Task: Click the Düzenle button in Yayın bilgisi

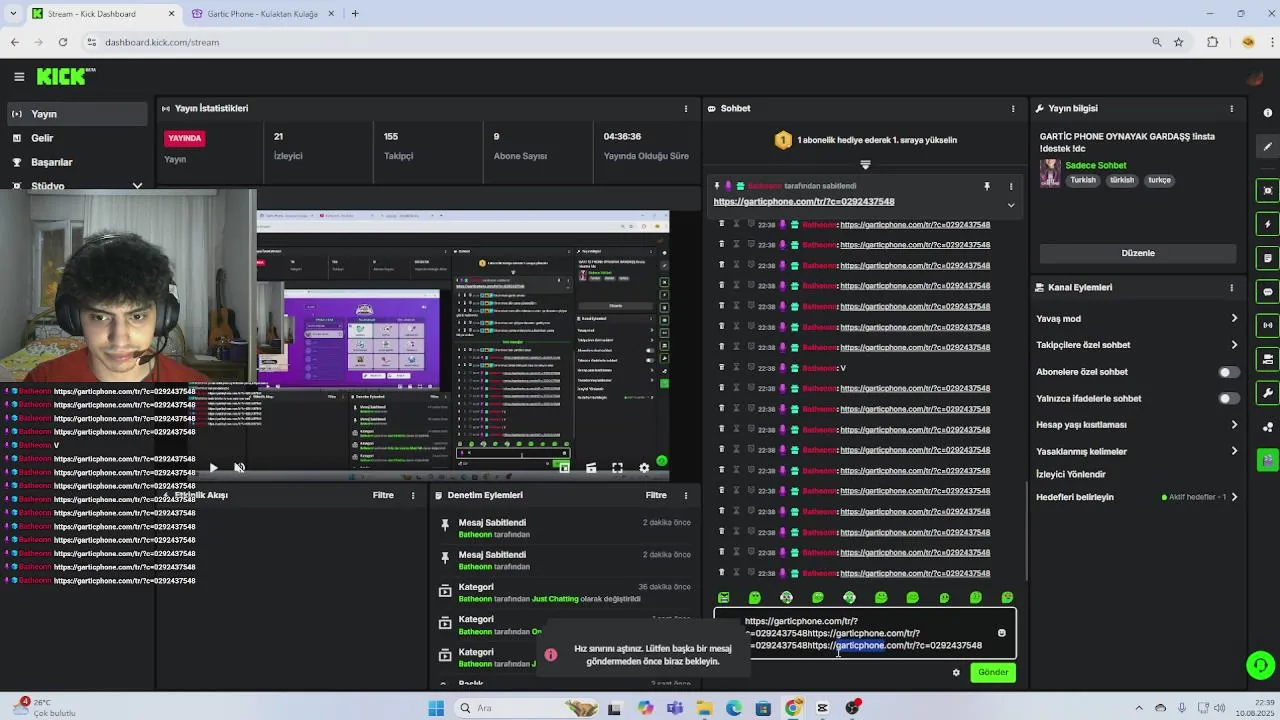Action: 1138,253
